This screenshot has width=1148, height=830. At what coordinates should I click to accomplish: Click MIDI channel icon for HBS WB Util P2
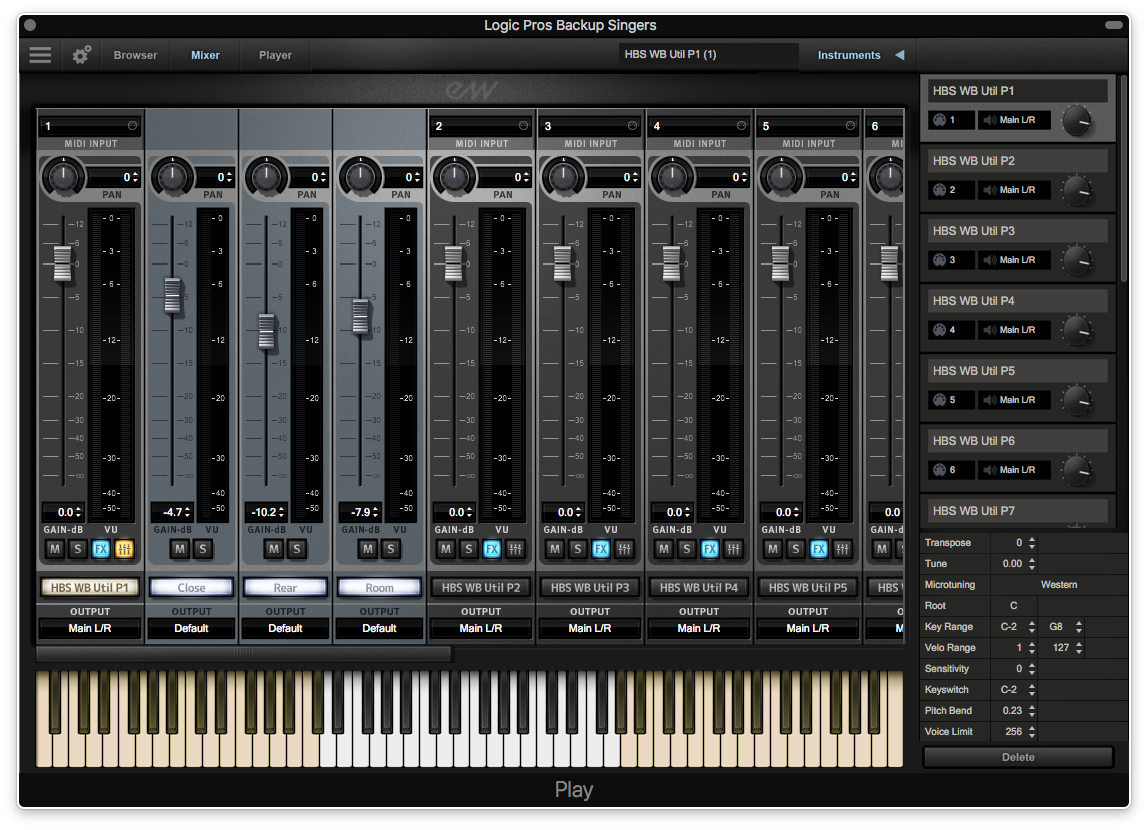click(x=939, y=190)
